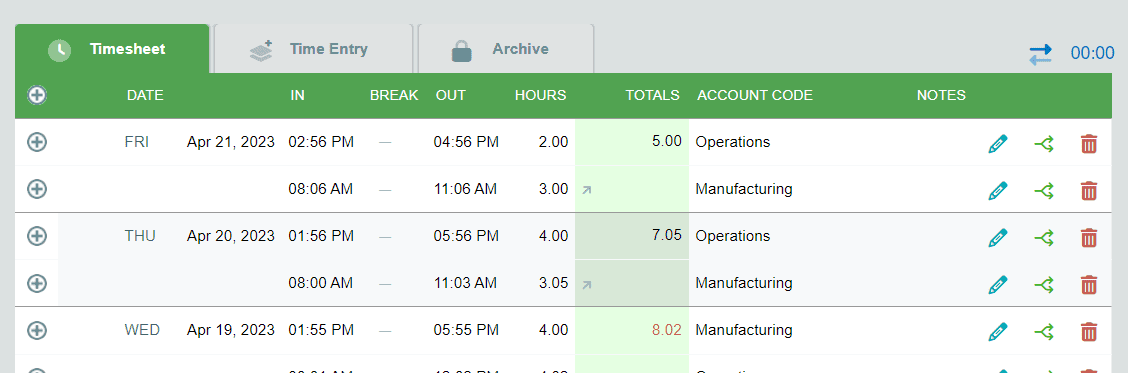The height and width of the screenshot is (373, 1128).
Task: Click the THU day label
Action: coord(140,235)
